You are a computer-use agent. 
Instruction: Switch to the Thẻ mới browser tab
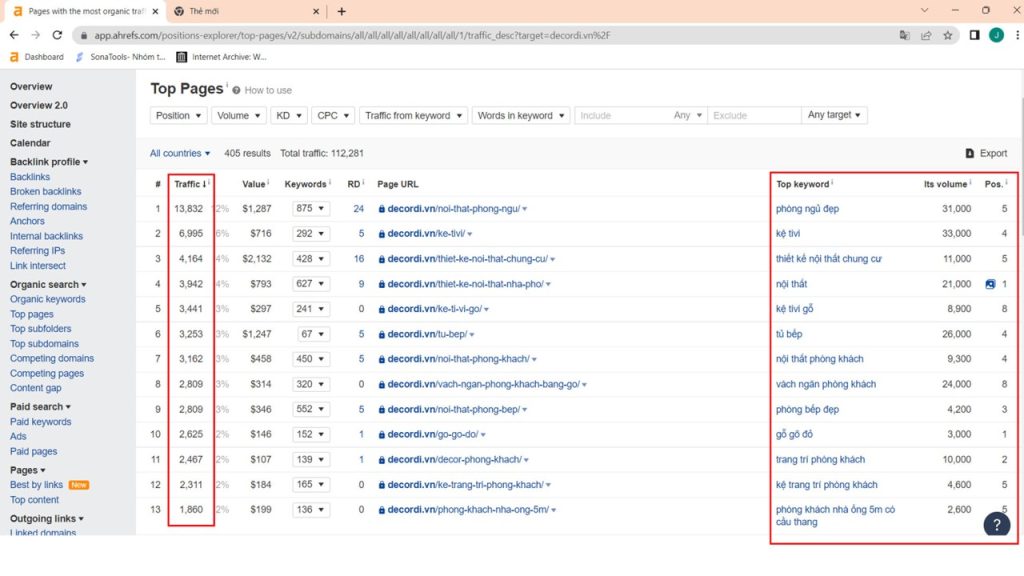click(x=245, y=11)
